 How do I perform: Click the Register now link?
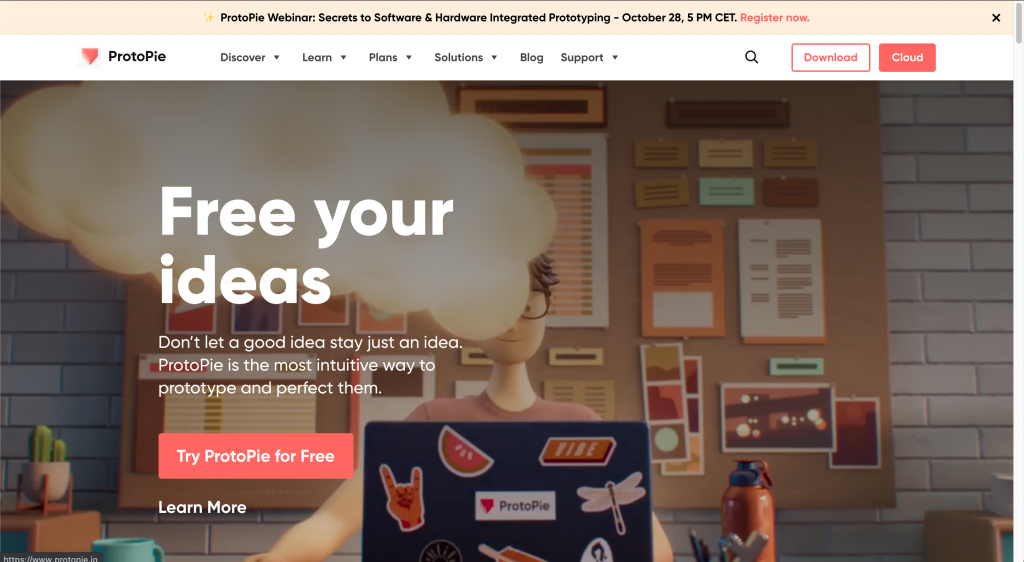click(775, 18)
